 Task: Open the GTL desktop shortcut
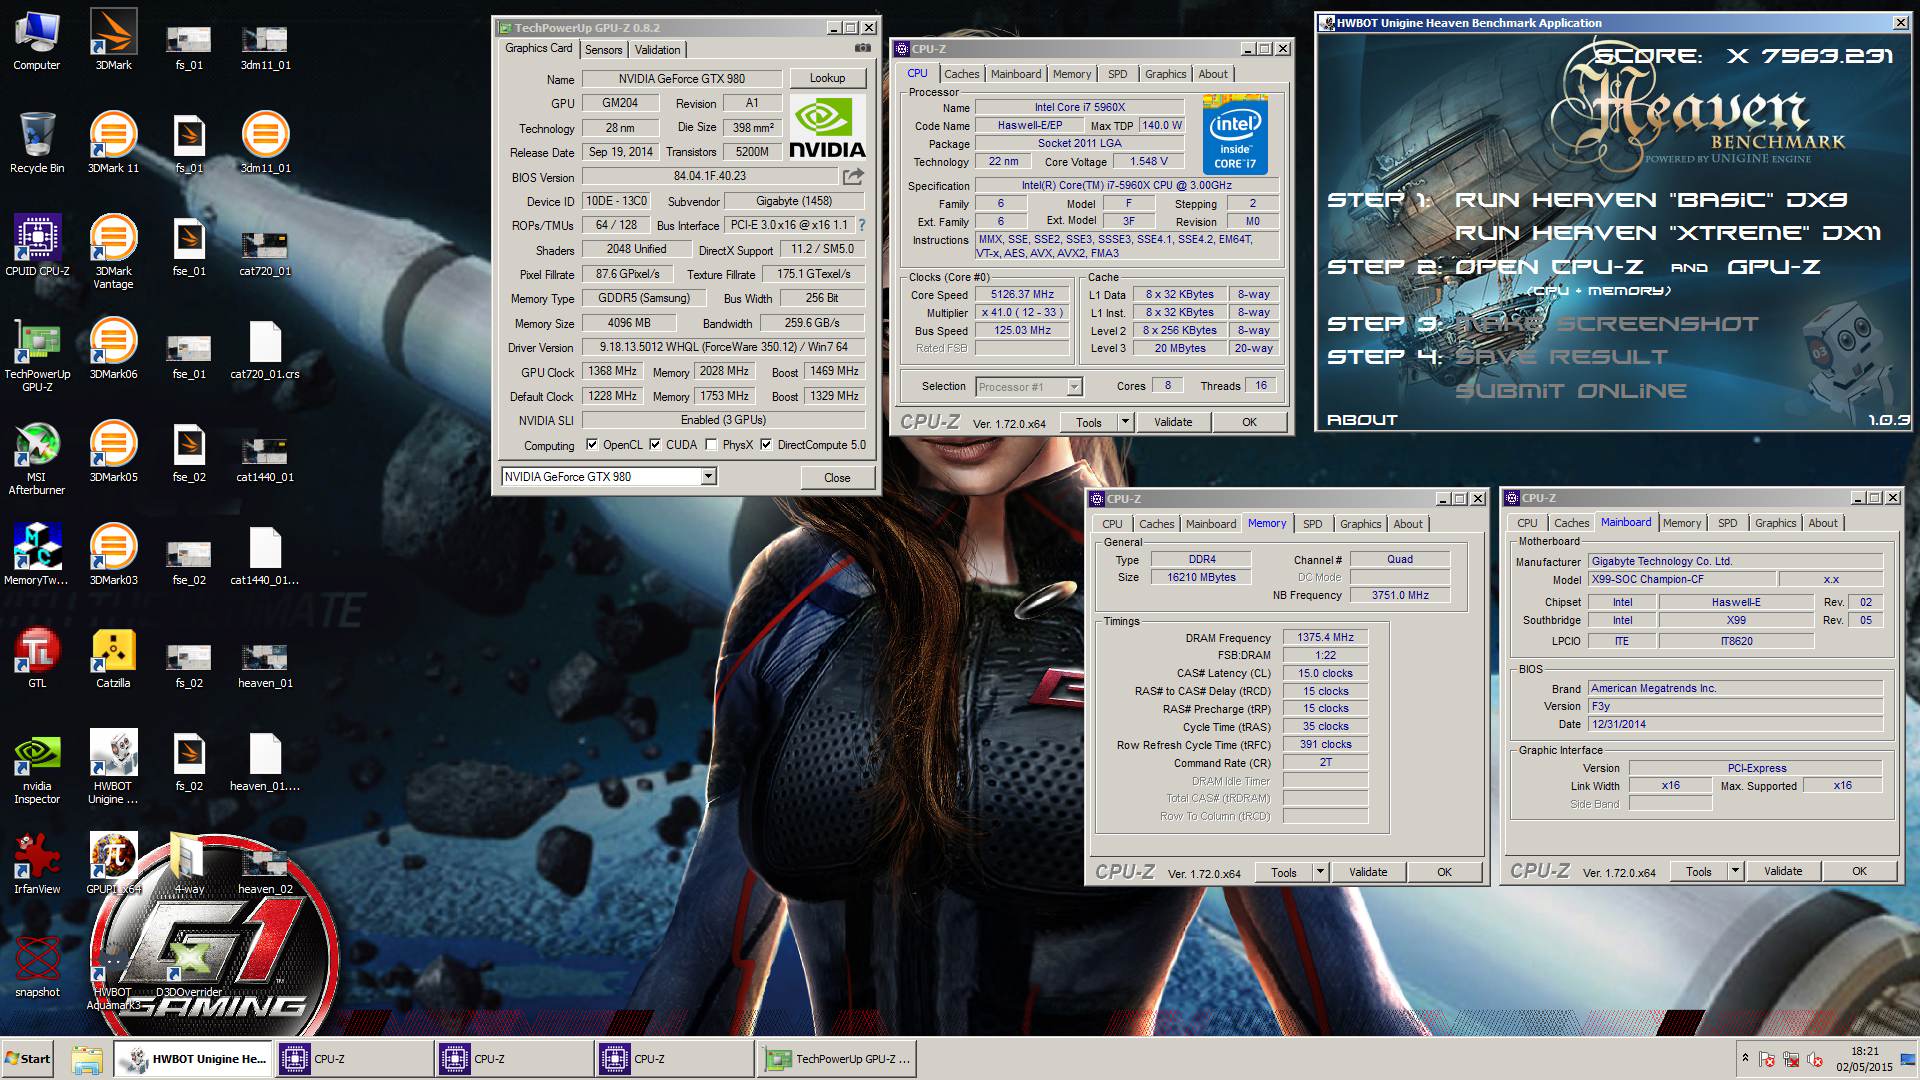coord(37,658)
